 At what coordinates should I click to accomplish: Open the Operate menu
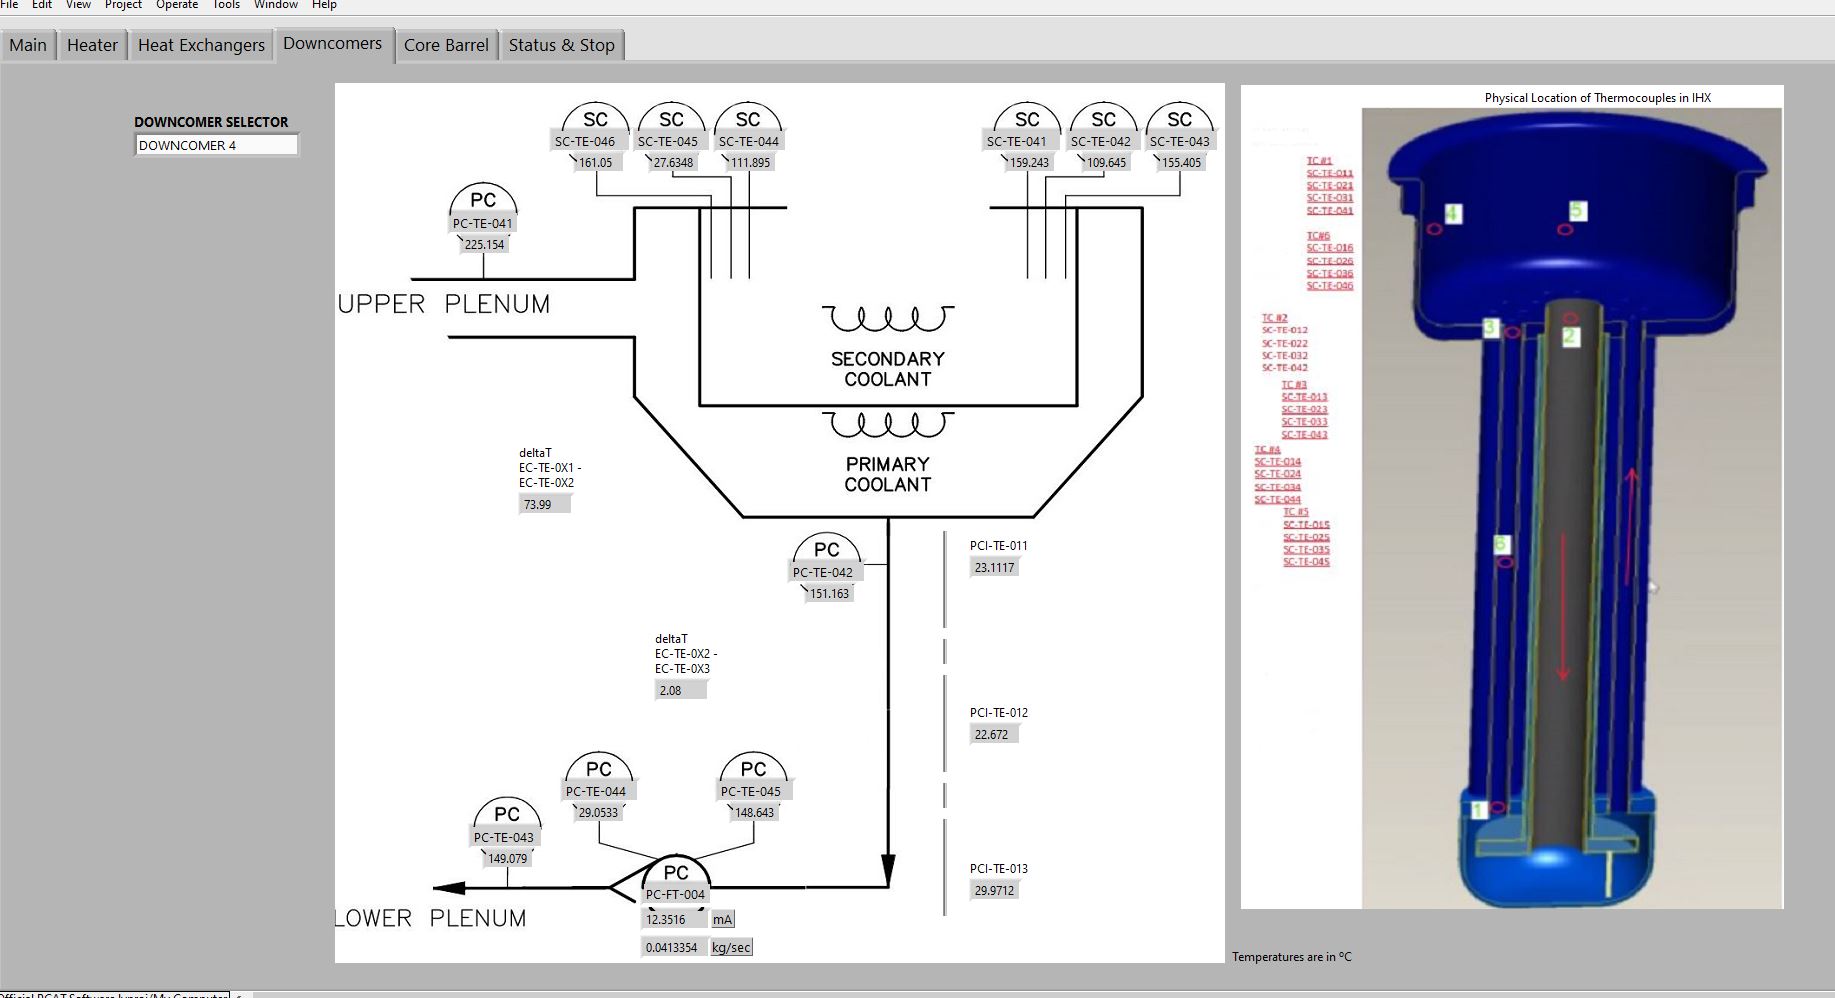pos(177,5)
